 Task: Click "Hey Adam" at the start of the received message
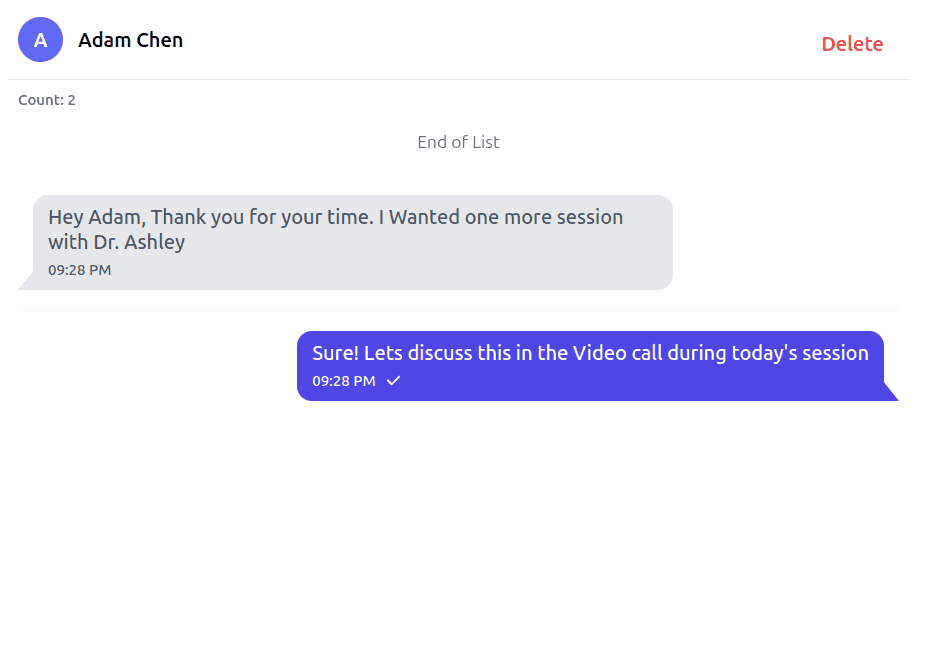(x=97, y=217)
